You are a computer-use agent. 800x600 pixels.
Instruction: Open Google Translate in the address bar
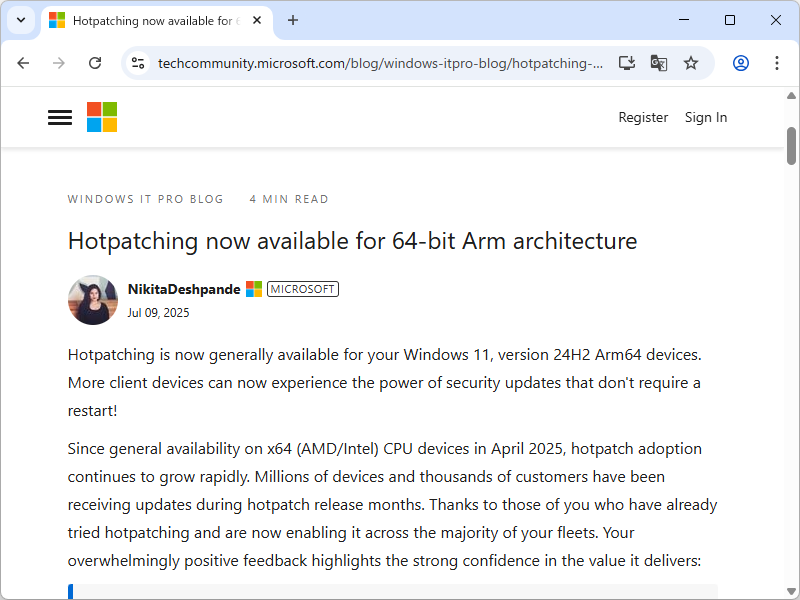click(659, 62)
